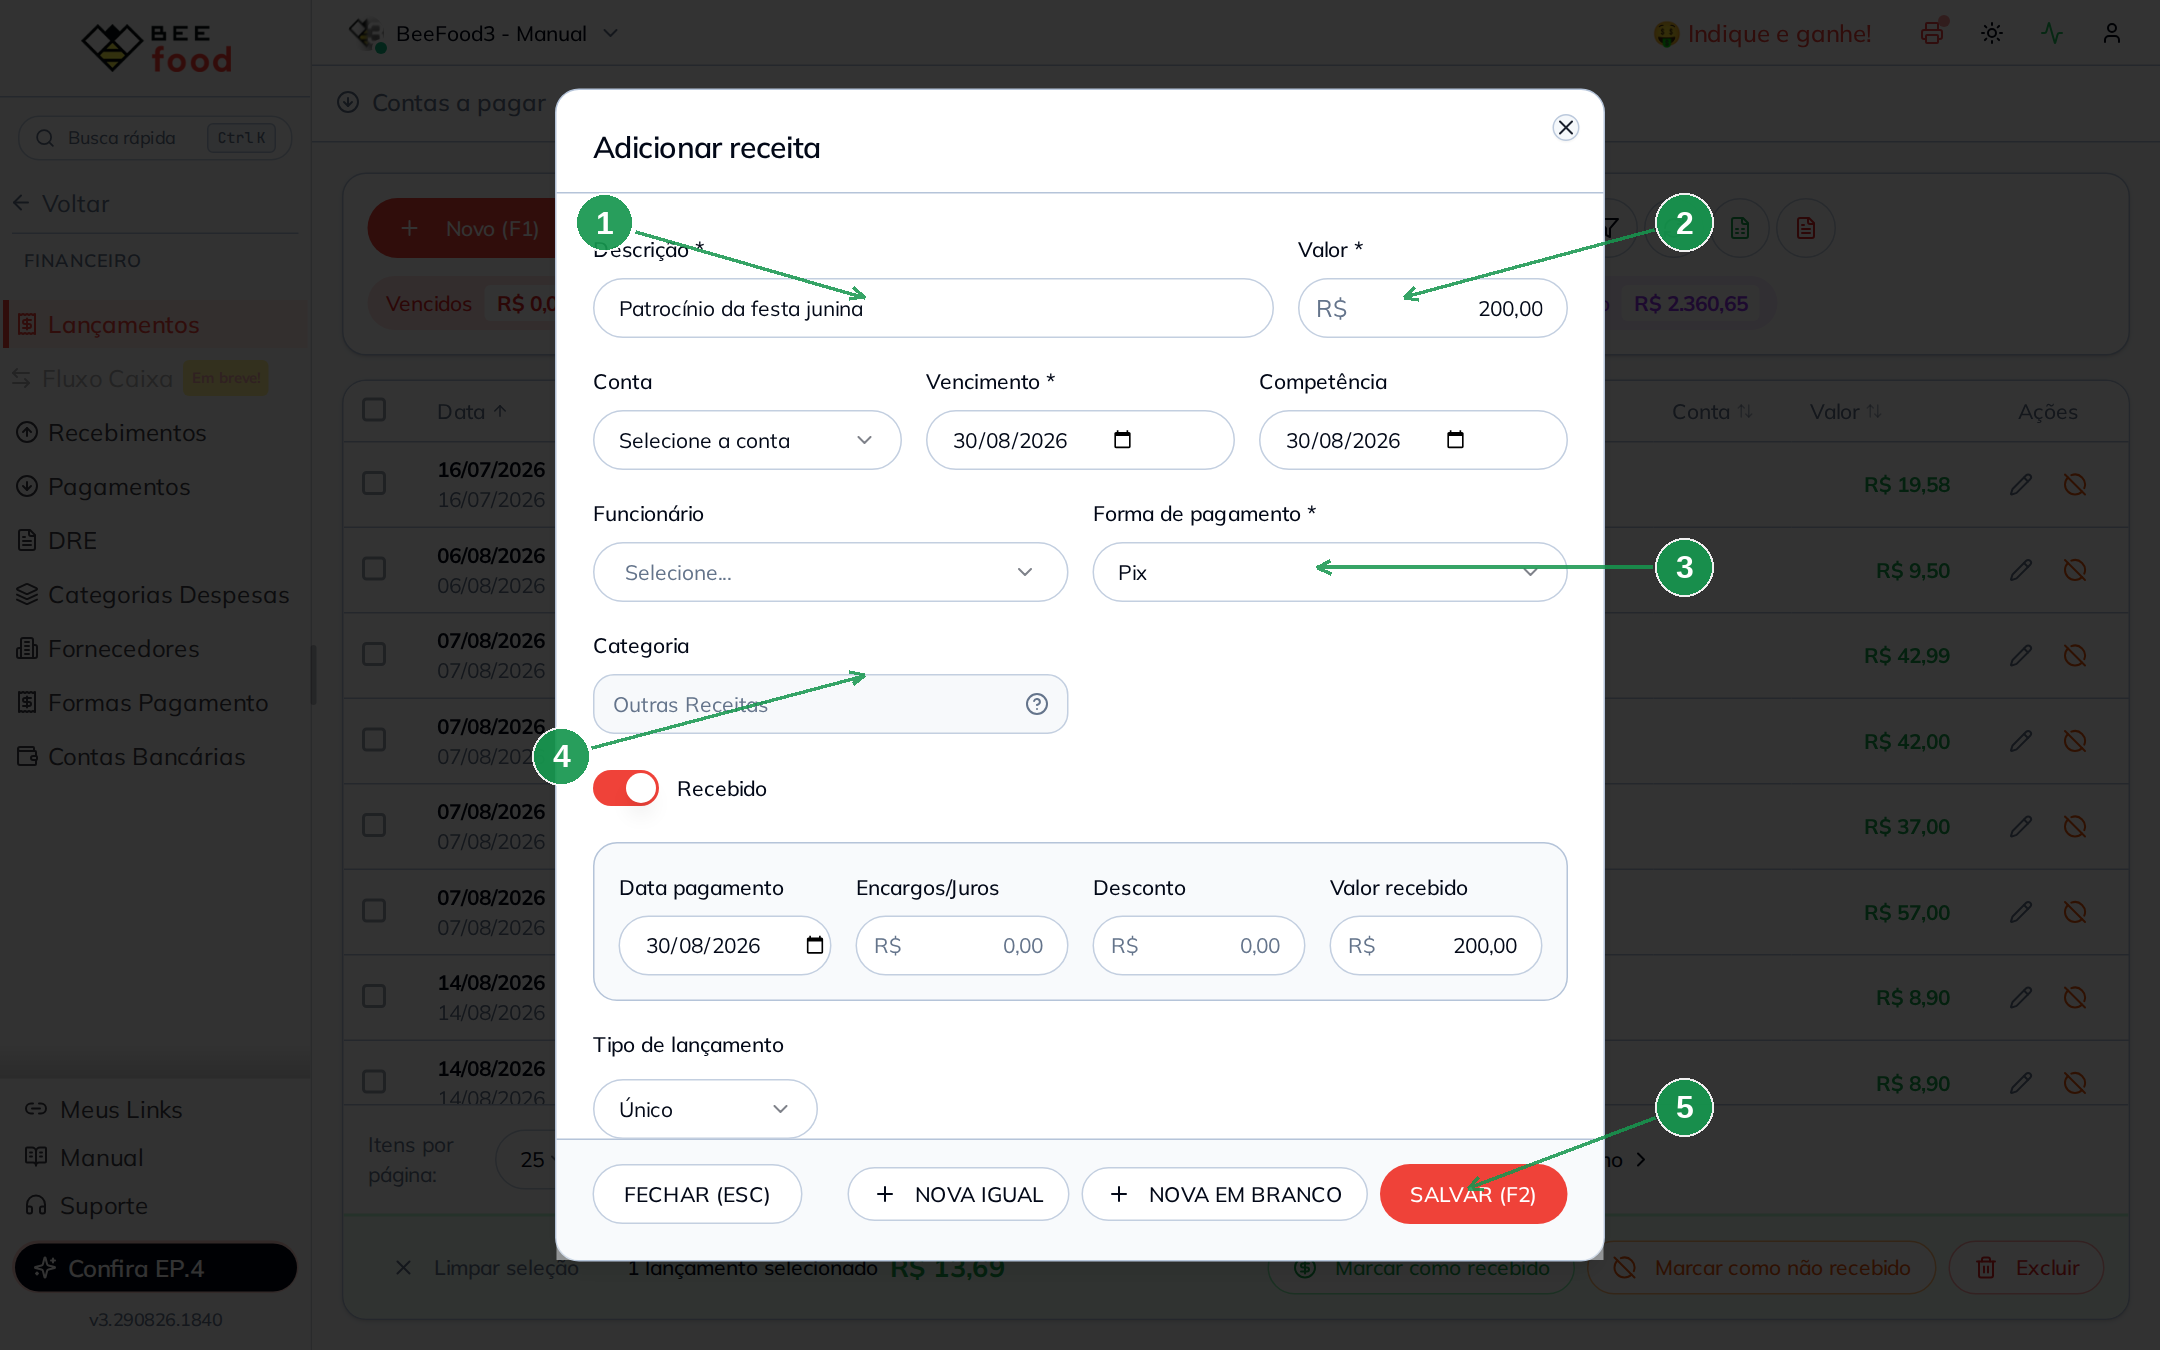2160x1350 pixels.
Task: Select the R$ 37,00 row checkbox
Action: 374,825
